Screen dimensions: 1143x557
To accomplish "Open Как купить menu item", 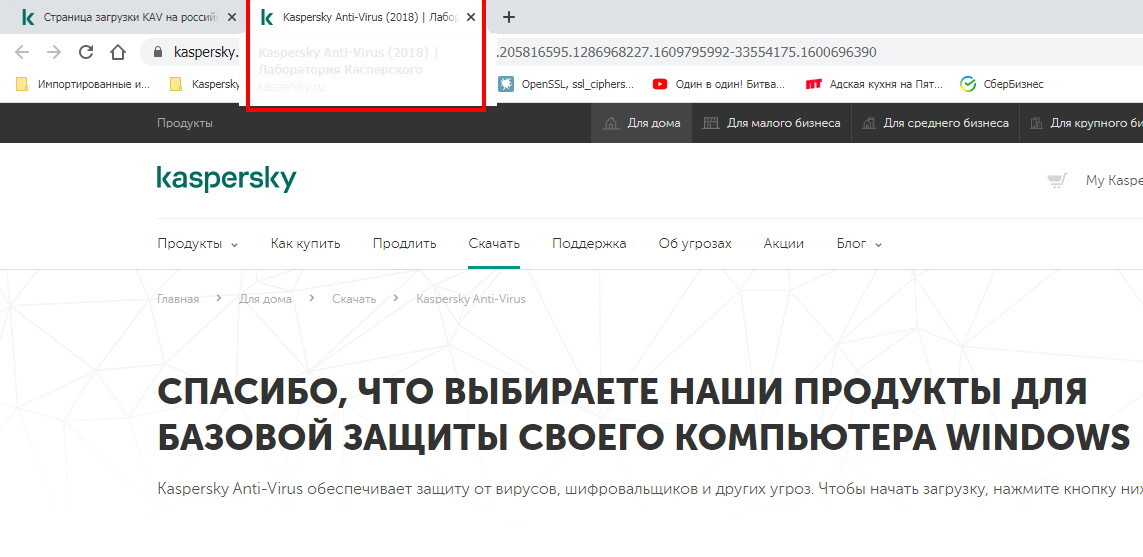I will [x=305, y=244].
